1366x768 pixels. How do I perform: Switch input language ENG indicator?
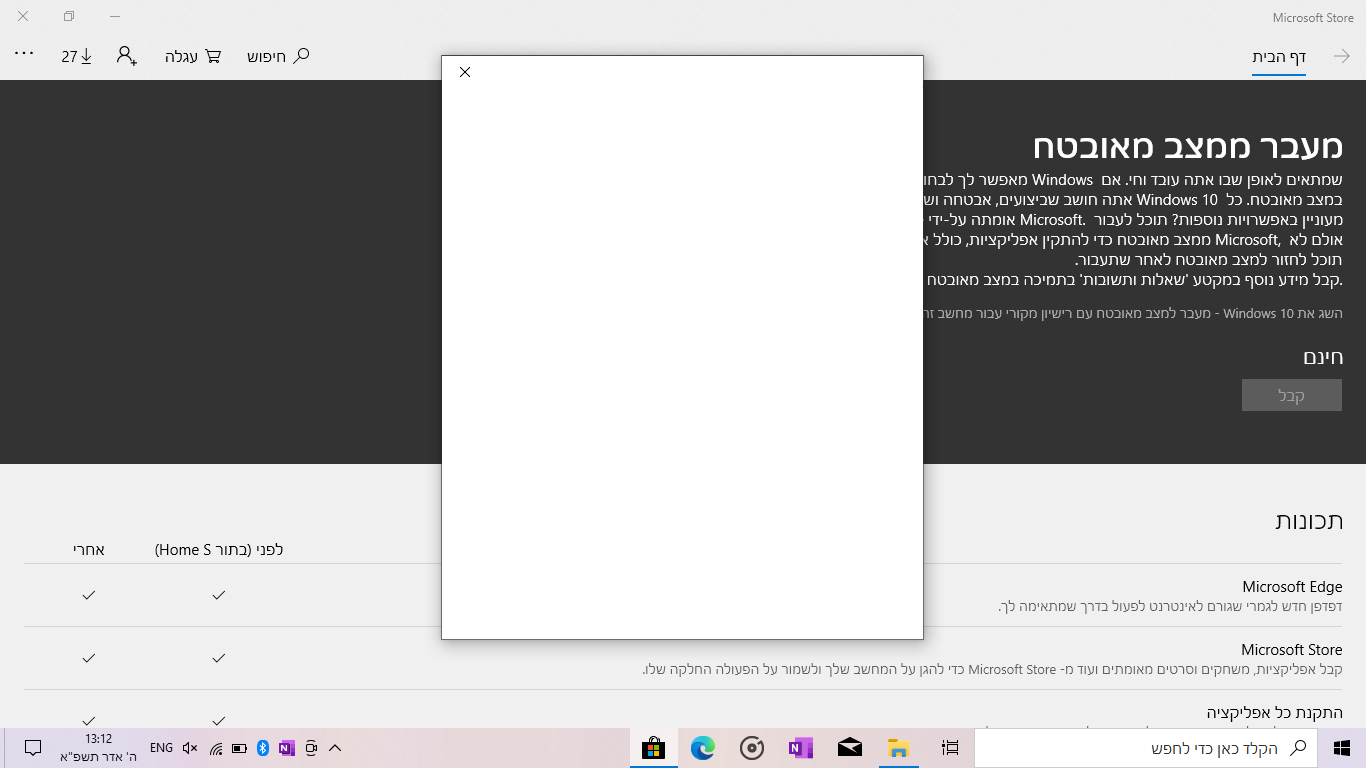[161, 748]
